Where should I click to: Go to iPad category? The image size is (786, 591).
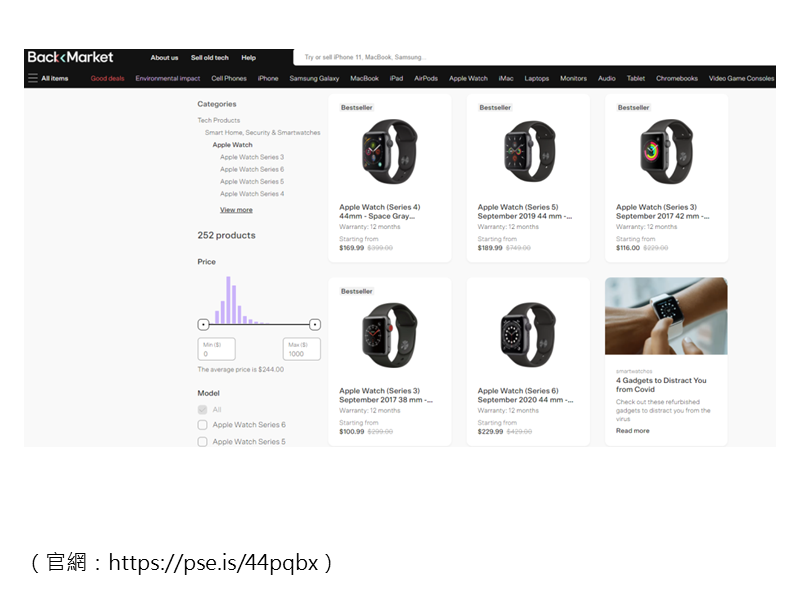[396, 78]
